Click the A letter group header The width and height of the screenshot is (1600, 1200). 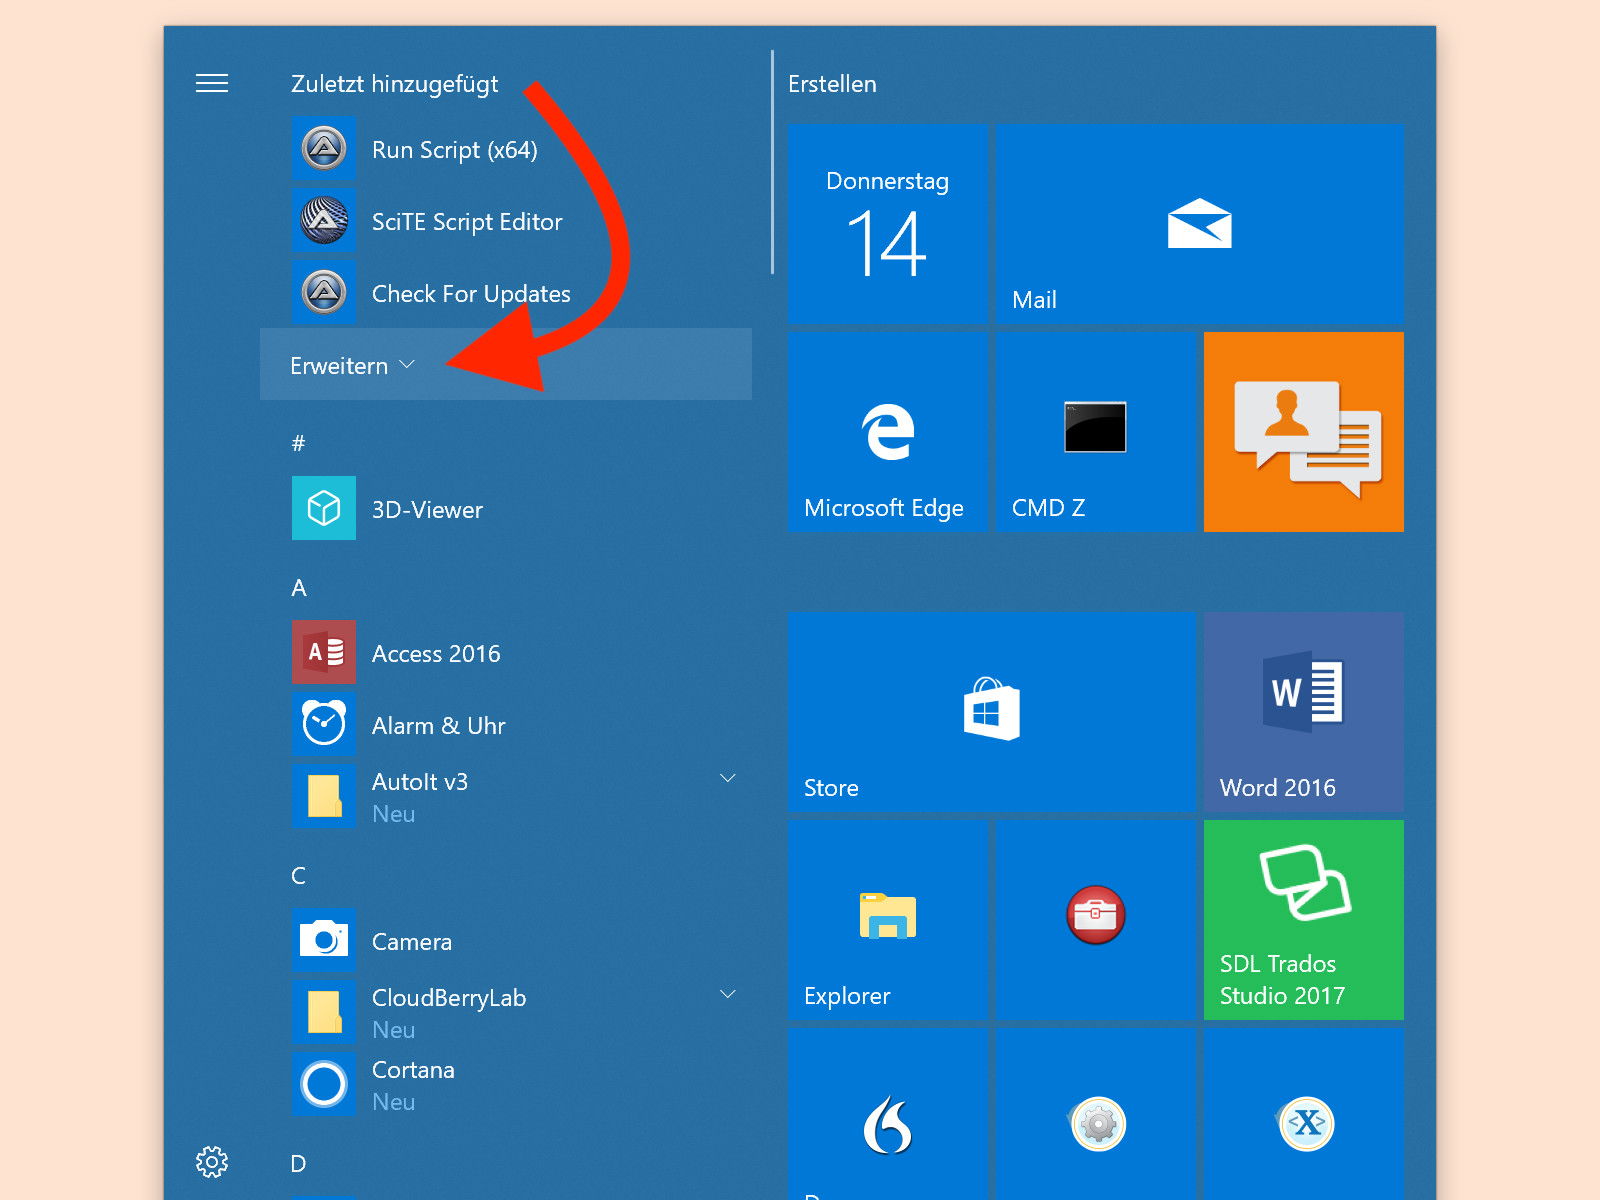coord(298,588)
